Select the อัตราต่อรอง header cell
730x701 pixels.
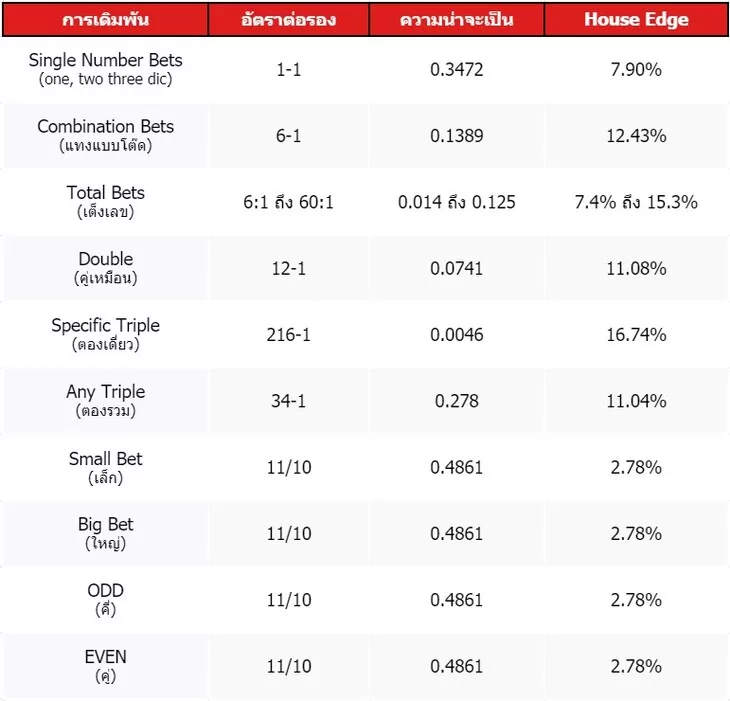tap(289, 20)
